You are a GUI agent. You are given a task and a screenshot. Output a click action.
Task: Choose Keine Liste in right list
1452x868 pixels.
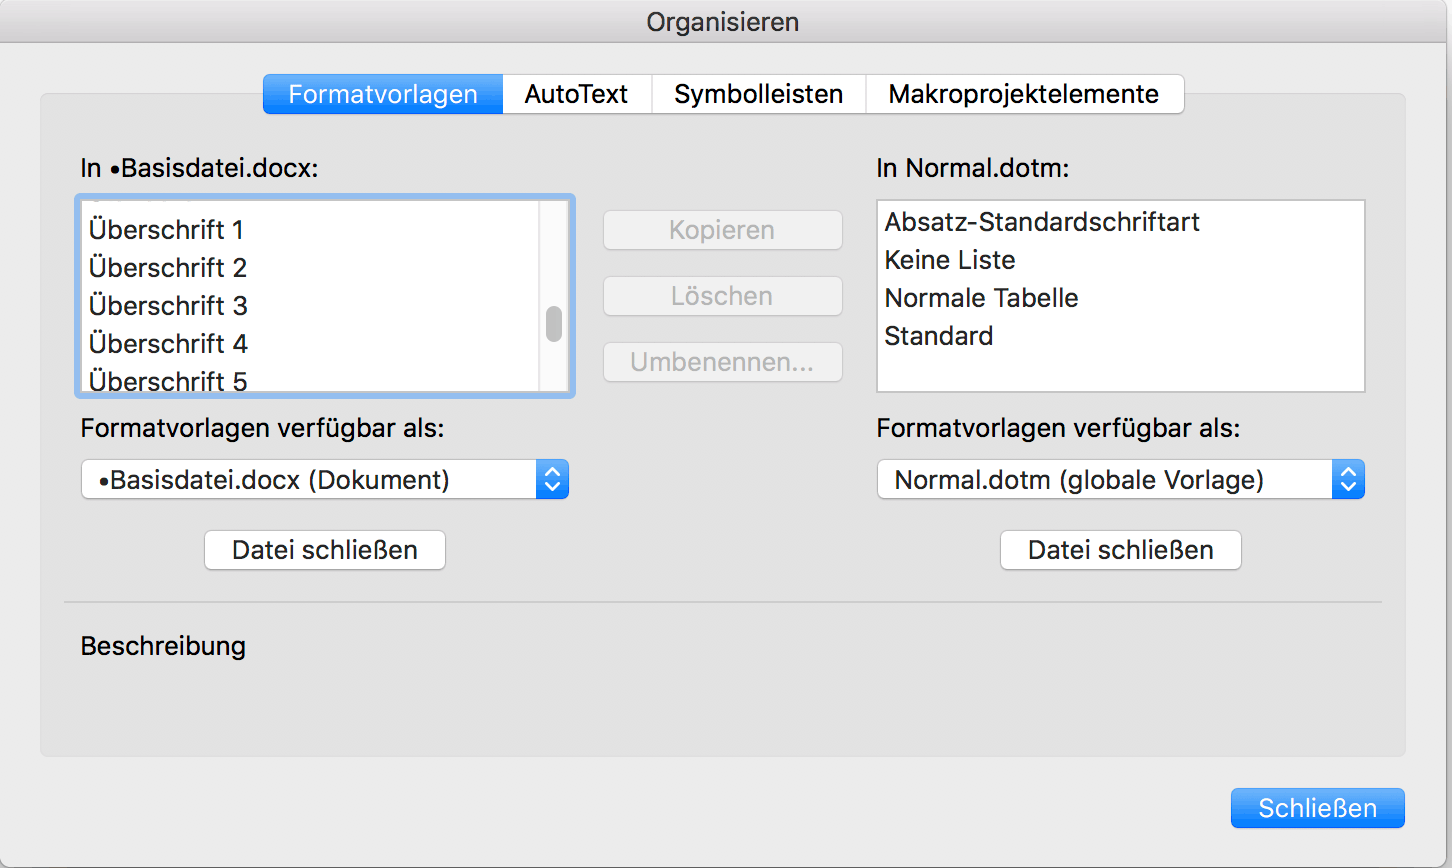tap(1120, 260)
